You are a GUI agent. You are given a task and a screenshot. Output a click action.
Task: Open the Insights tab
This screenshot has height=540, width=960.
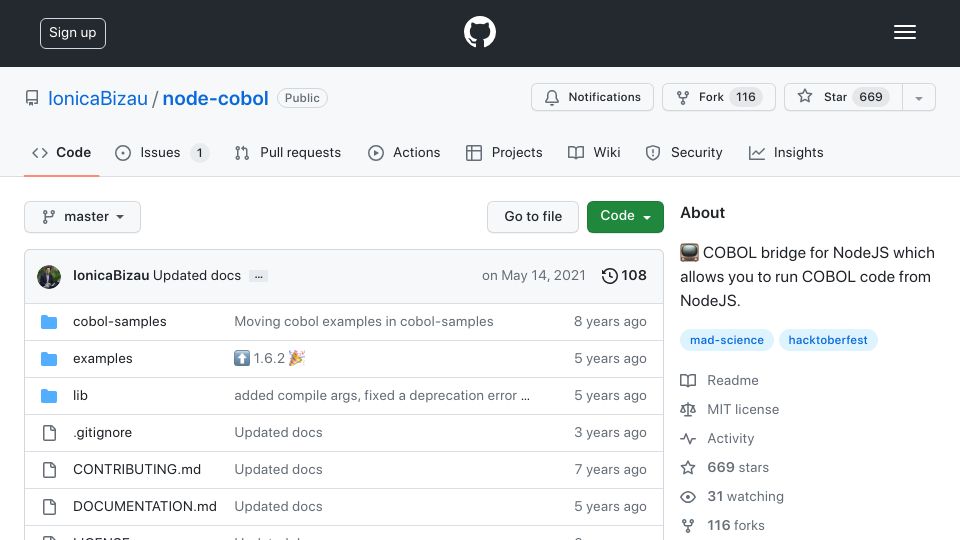pos(786,152)
